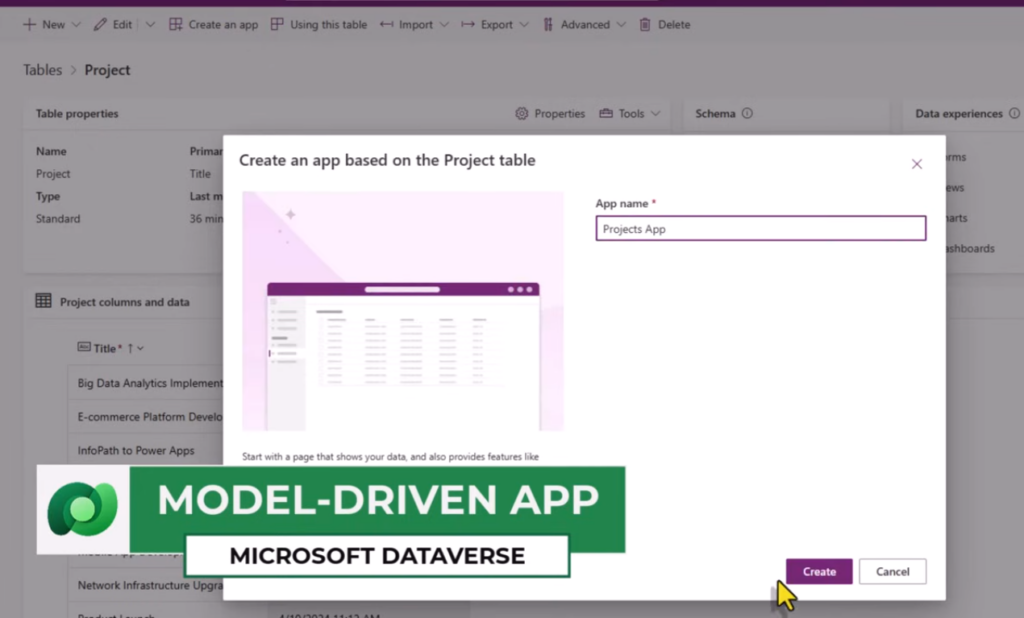Image resolution: width=1024 pixels, height=618 pixels.
Task: Select the Network Infrastructure row
Action: (150, 585)
